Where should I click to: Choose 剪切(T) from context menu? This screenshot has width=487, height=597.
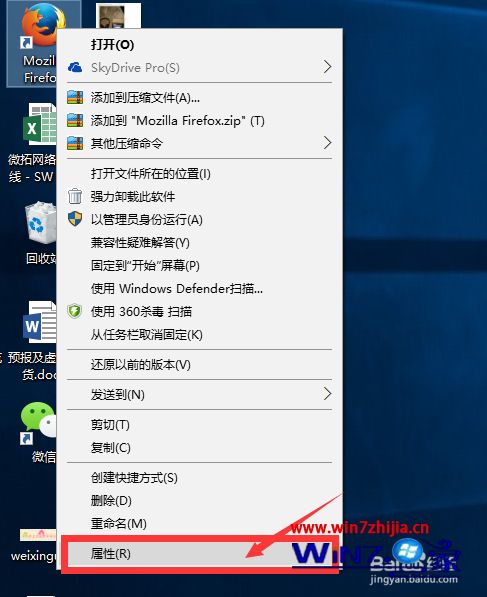pyautogui.click(x=200, y=425)
